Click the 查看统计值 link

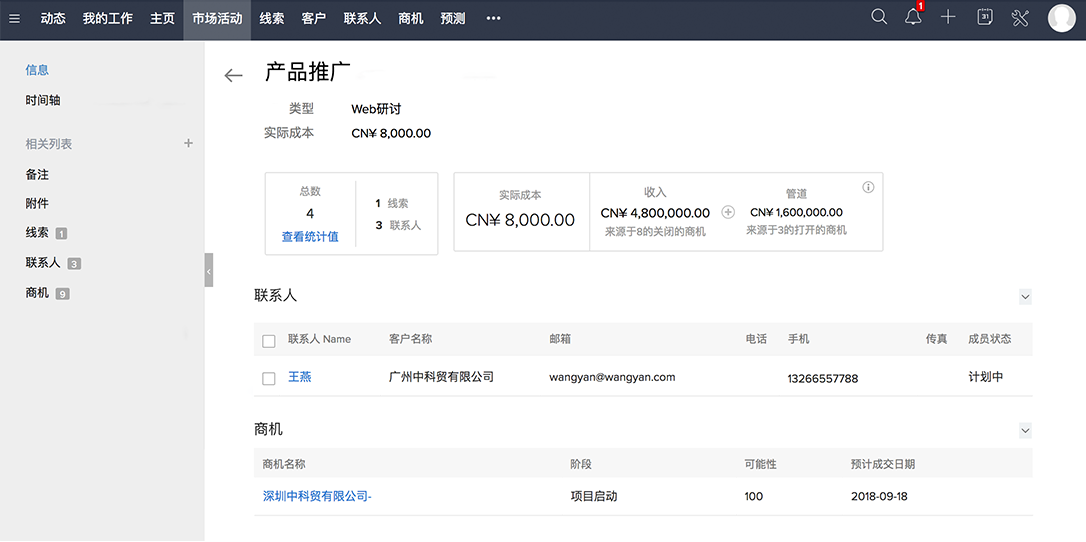coord(310,237)
